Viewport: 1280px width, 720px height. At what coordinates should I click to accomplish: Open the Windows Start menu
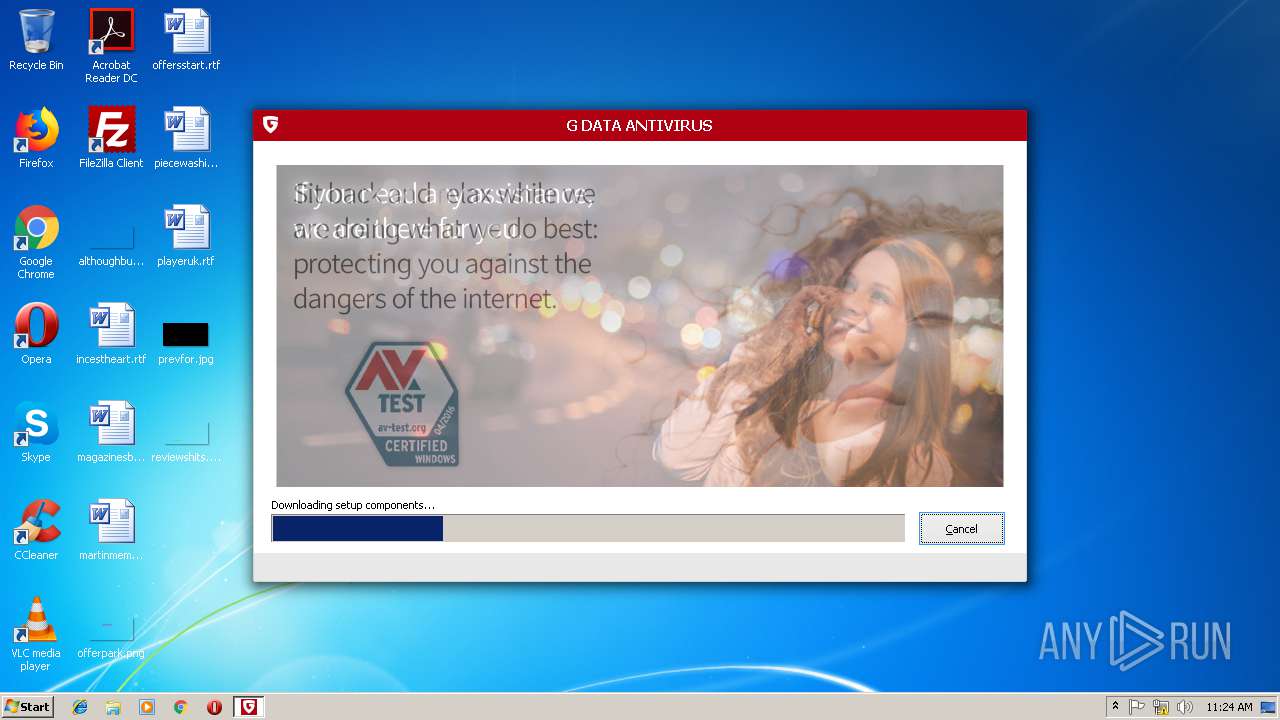click(28, 706)
